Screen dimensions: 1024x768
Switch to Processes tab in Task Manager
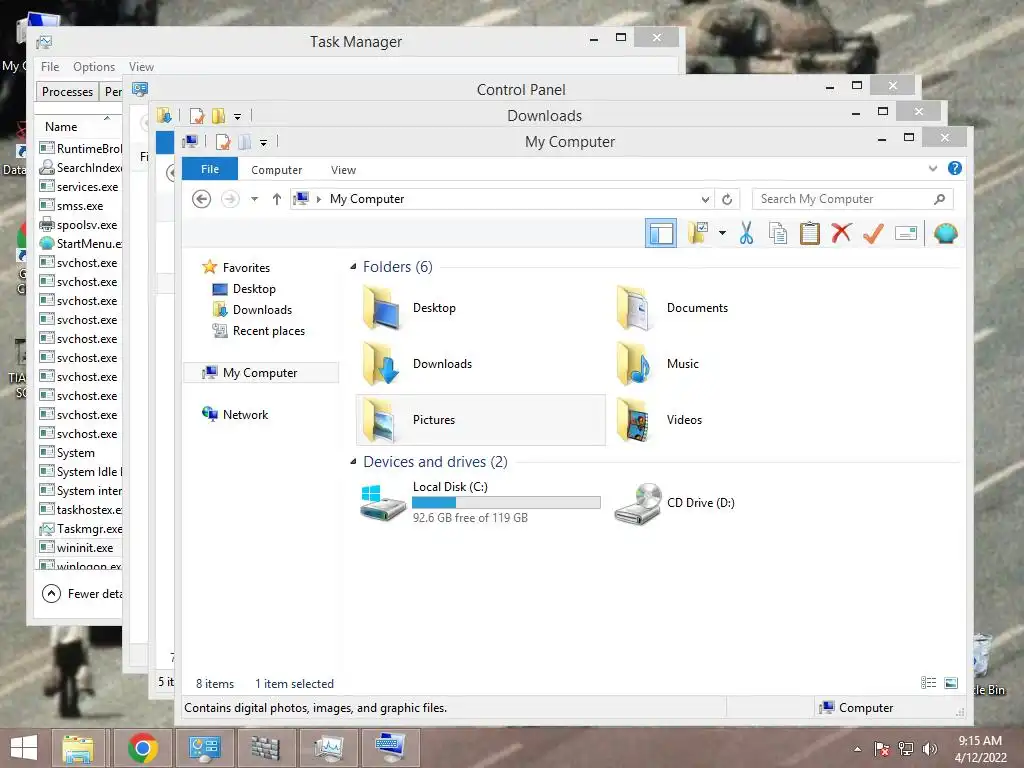tap(67, 91)
